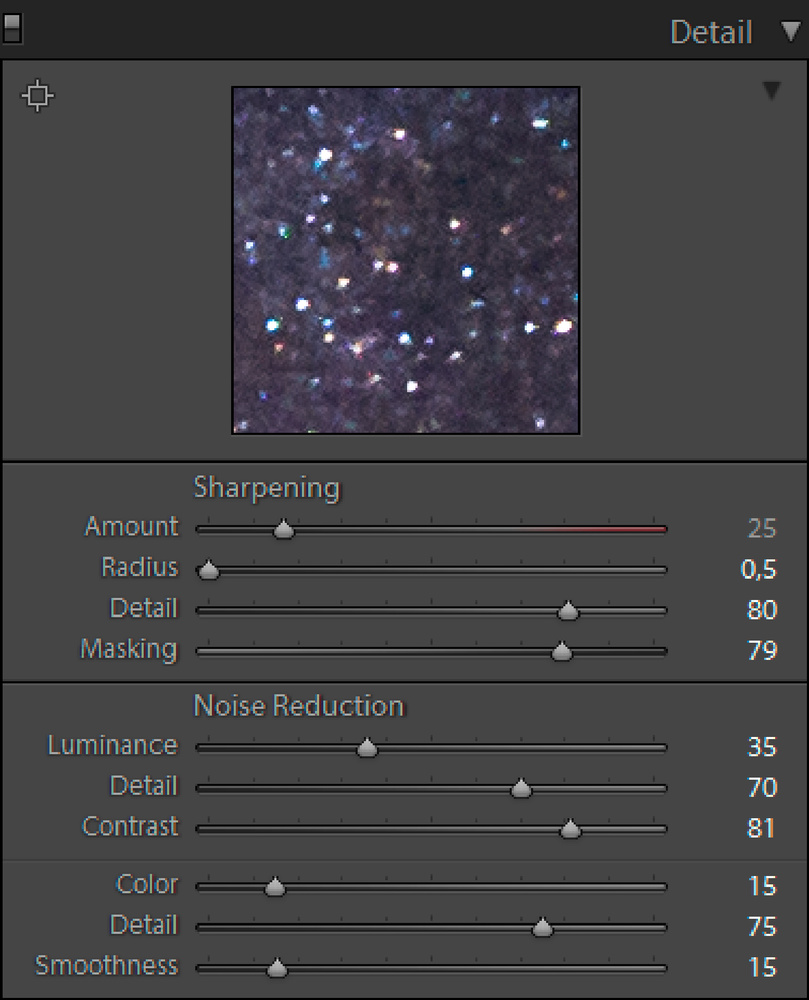Click the Smoothness slider handle
This screenshot has width=809, height=1000.
point(277,968)
